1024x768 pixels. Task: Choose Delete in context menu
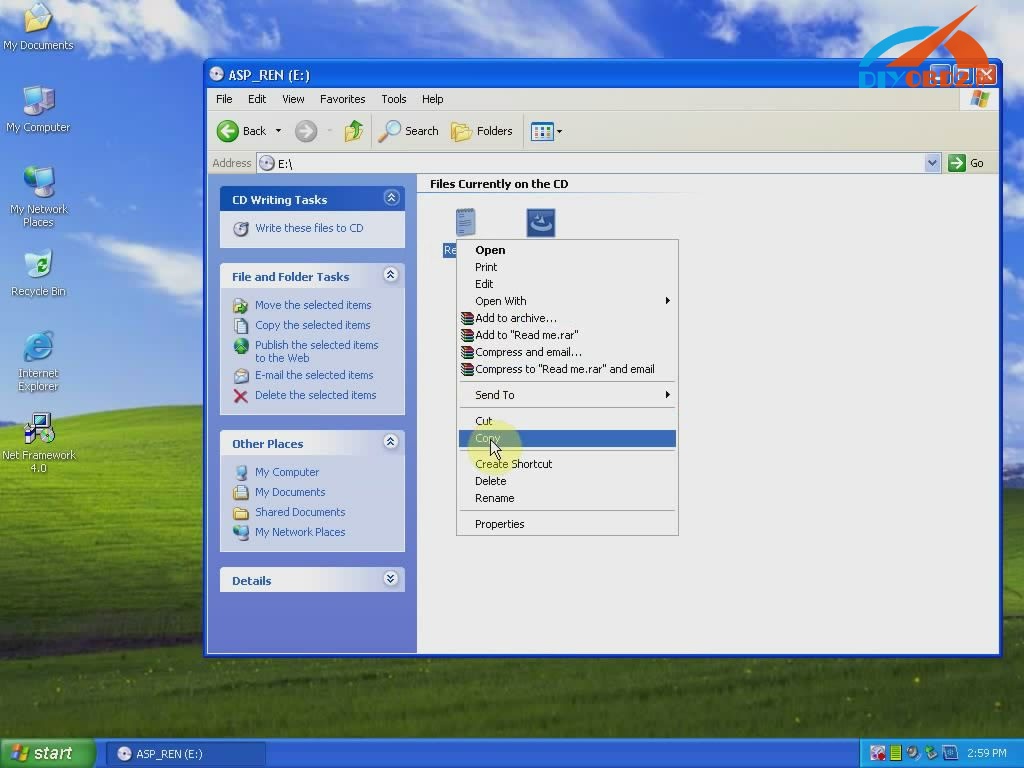(567, 481)
